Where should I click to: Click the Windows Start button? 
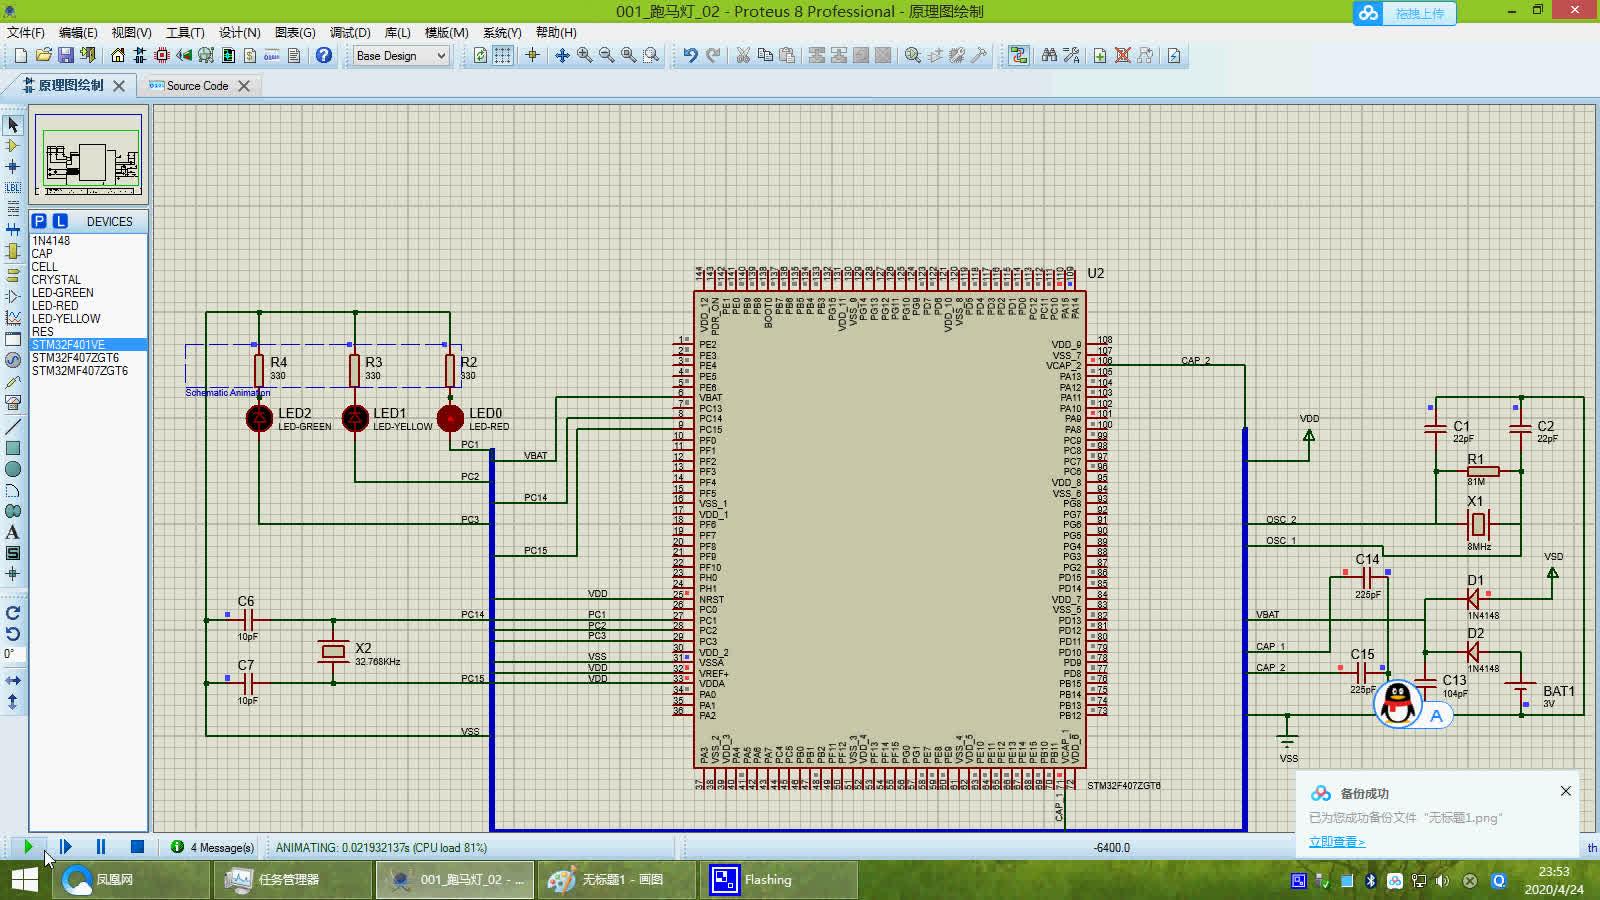(24, 880)
